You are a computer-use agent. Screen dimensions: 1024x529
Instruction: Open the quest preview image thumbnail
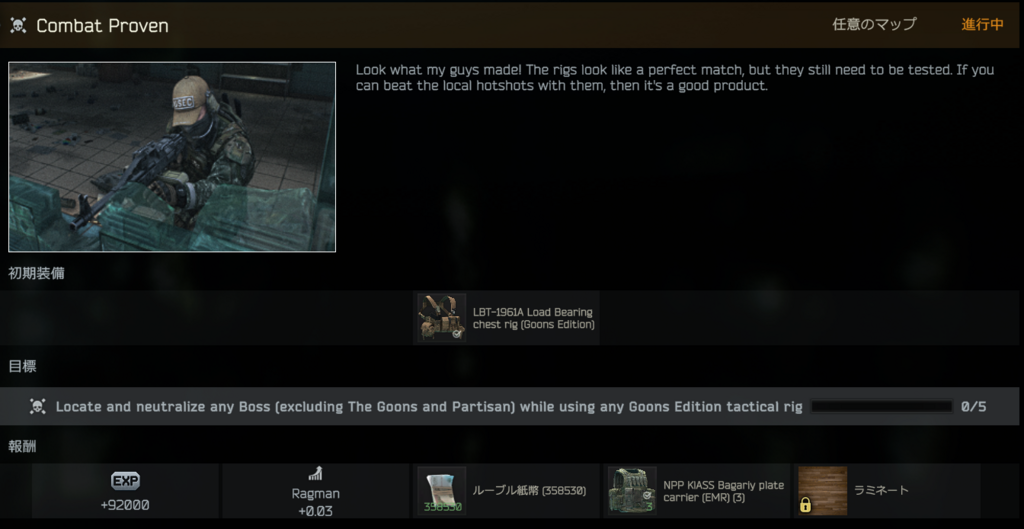(x=172, y=157)
